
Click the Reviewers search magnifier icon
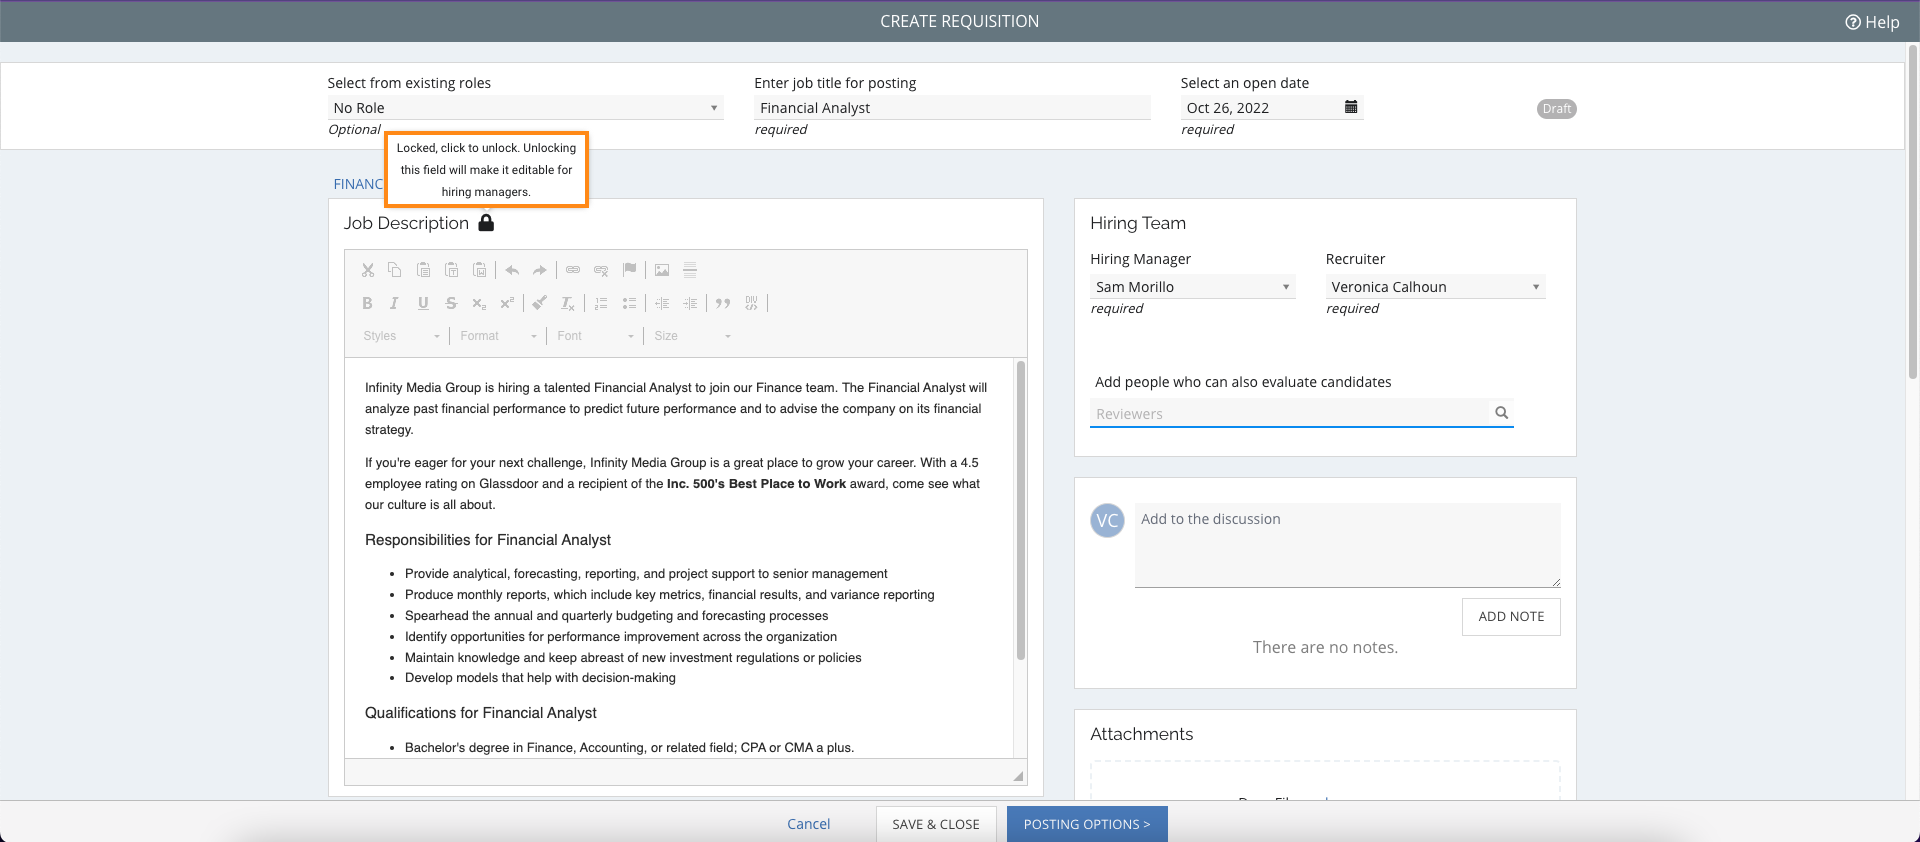click(x=1501, y=413)
